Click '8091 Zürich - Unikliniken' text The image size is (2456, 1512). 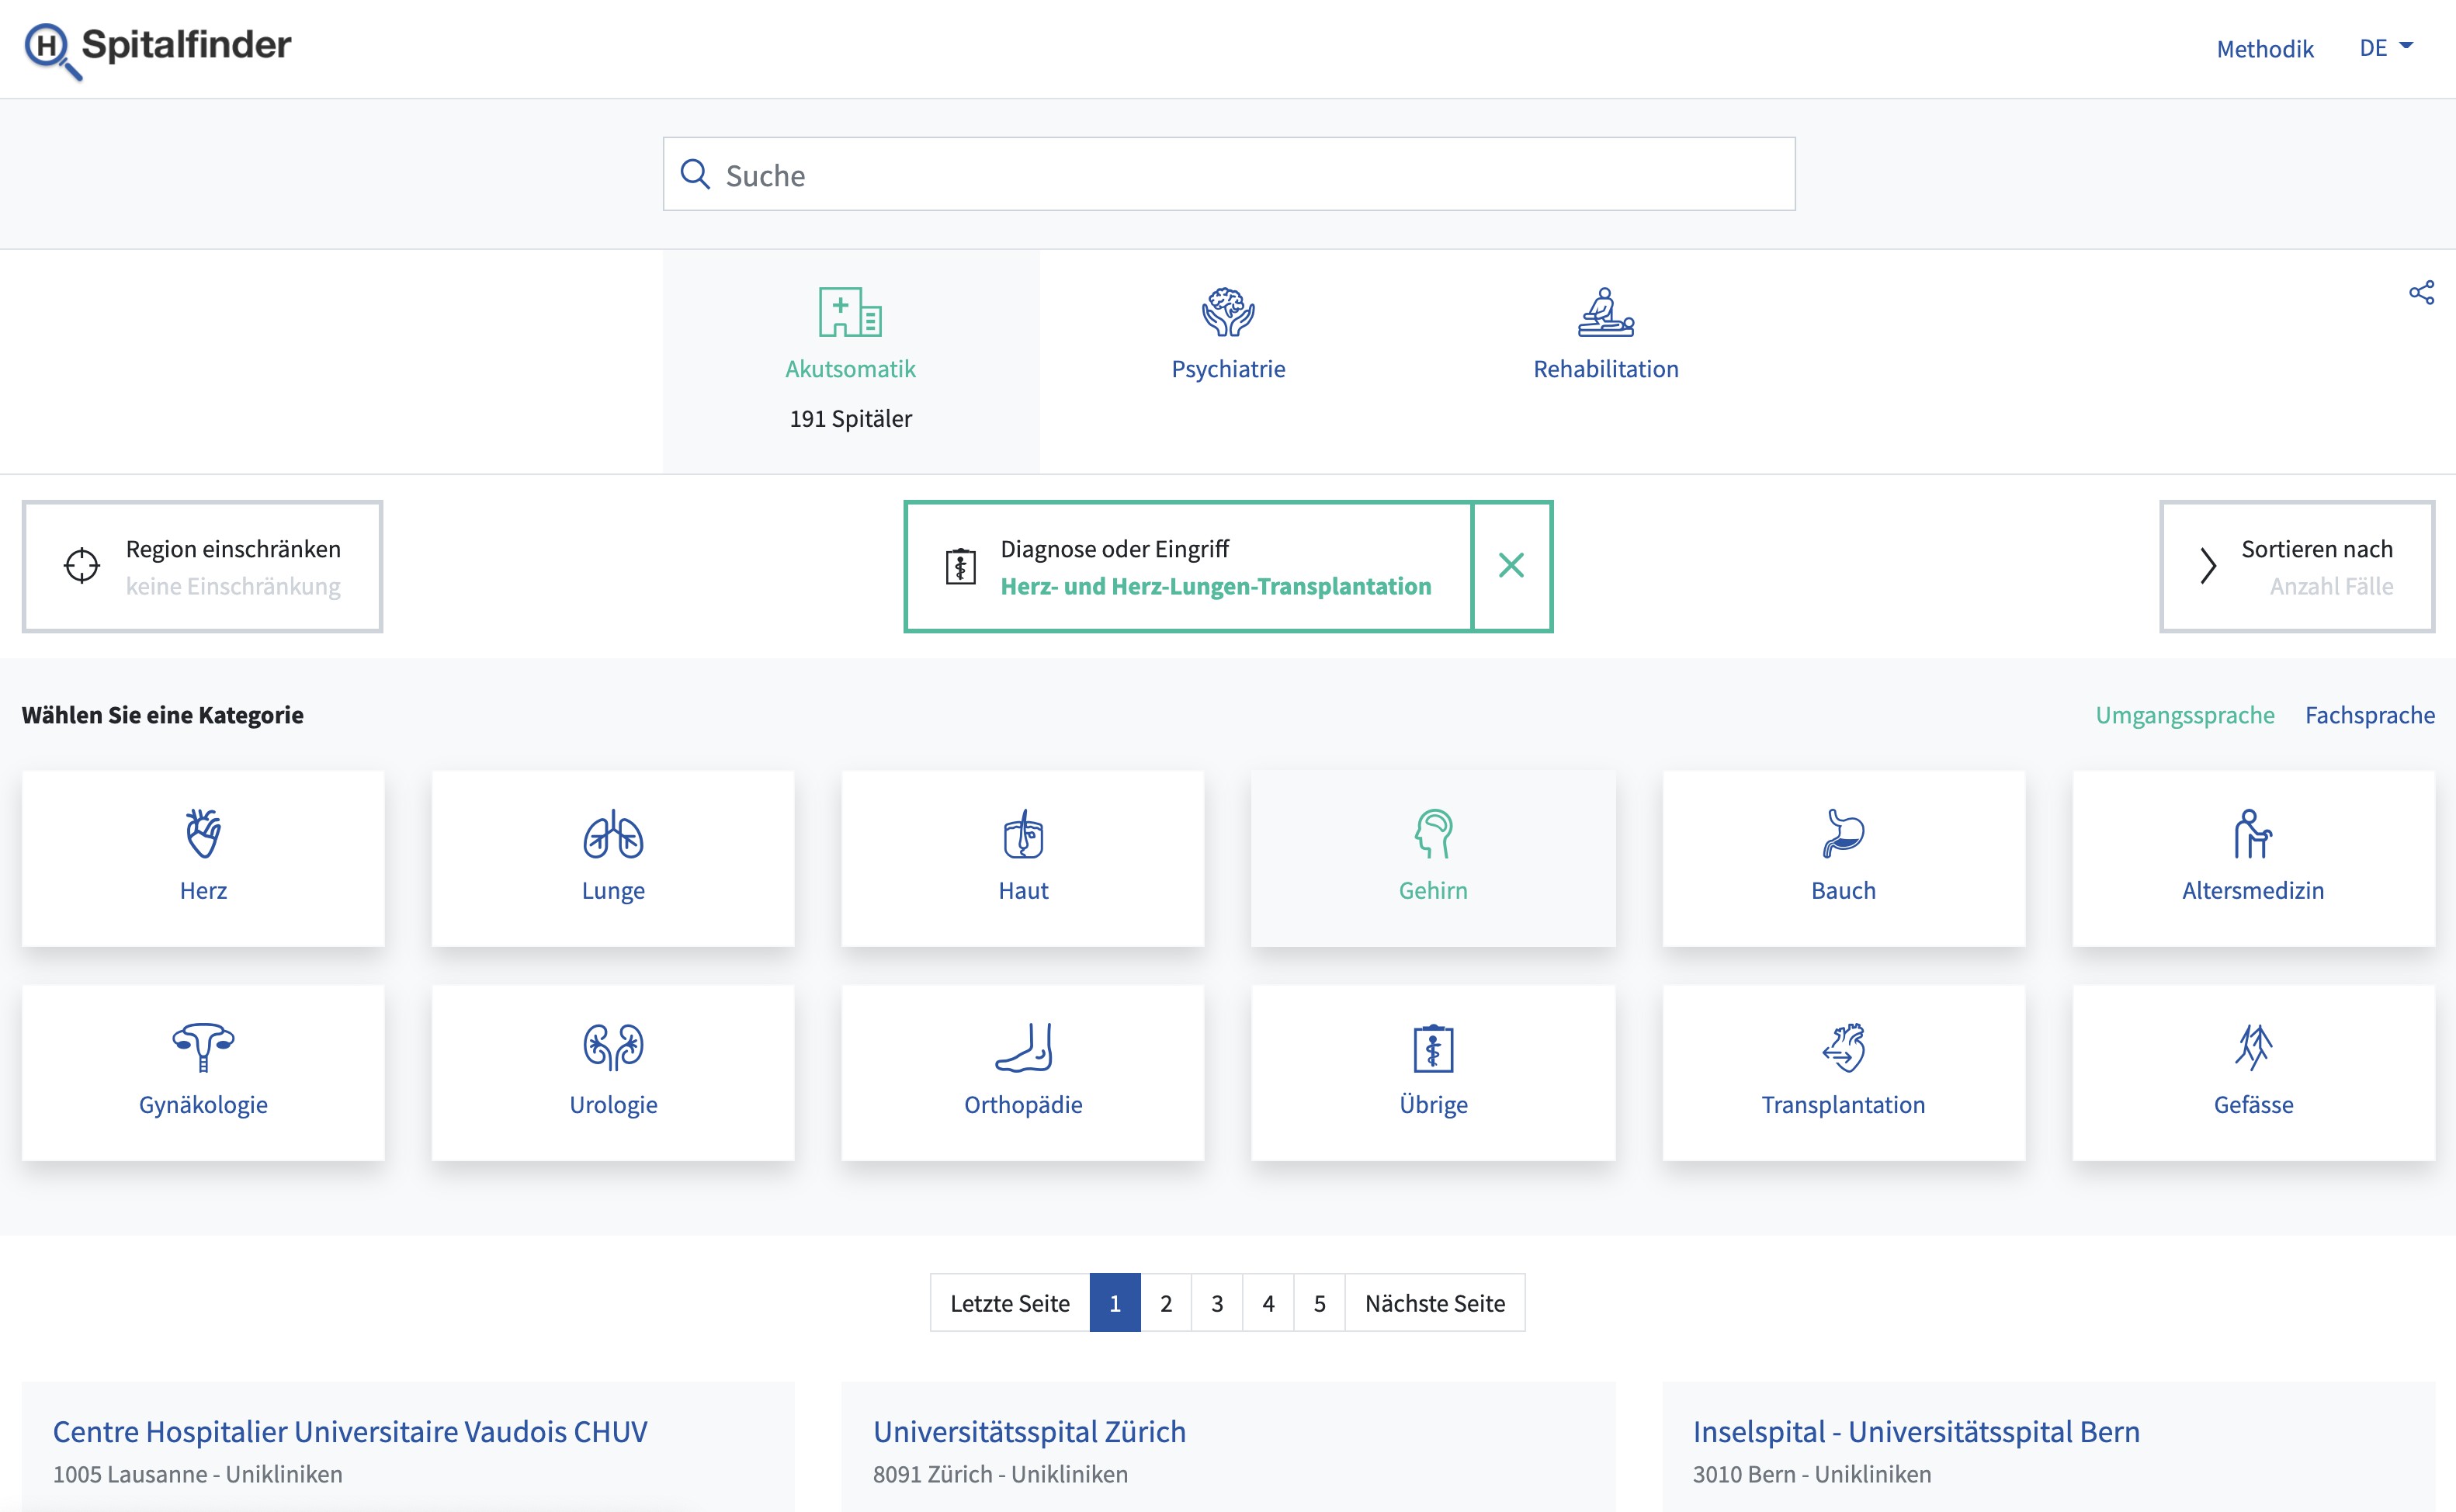click(x=1000, y=1474)
